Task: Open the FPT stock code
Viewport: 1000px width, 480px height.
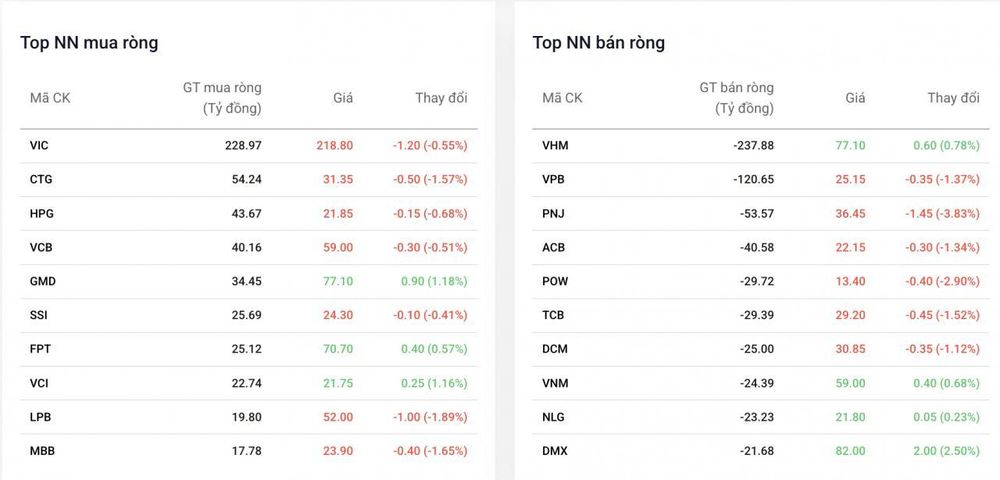Action: click(40, 349)
